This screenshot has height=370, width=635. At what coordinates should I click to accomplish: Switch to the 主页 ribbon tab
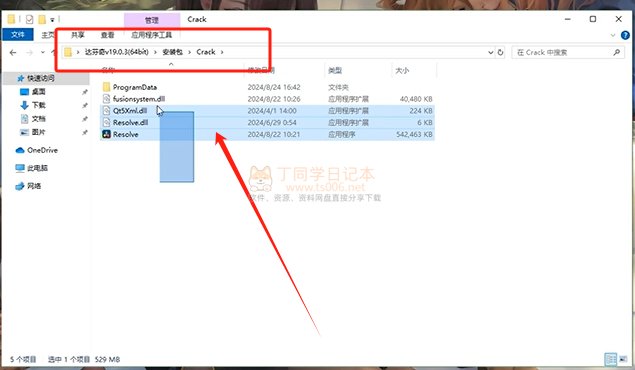point(48,35)
